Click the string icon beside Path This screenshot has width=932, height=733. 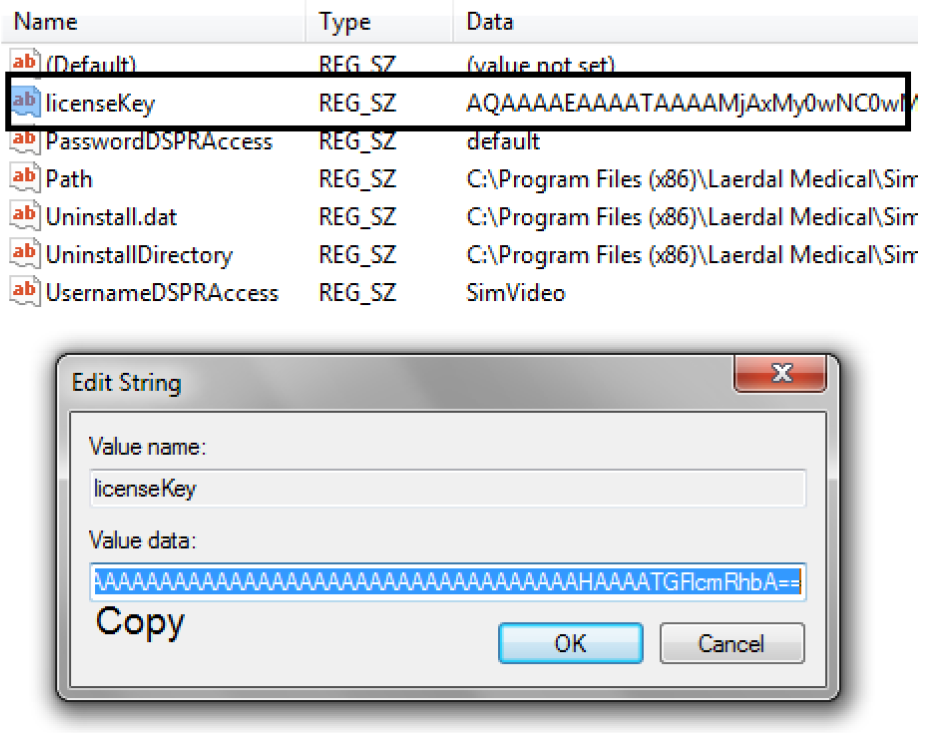point(24,178)
